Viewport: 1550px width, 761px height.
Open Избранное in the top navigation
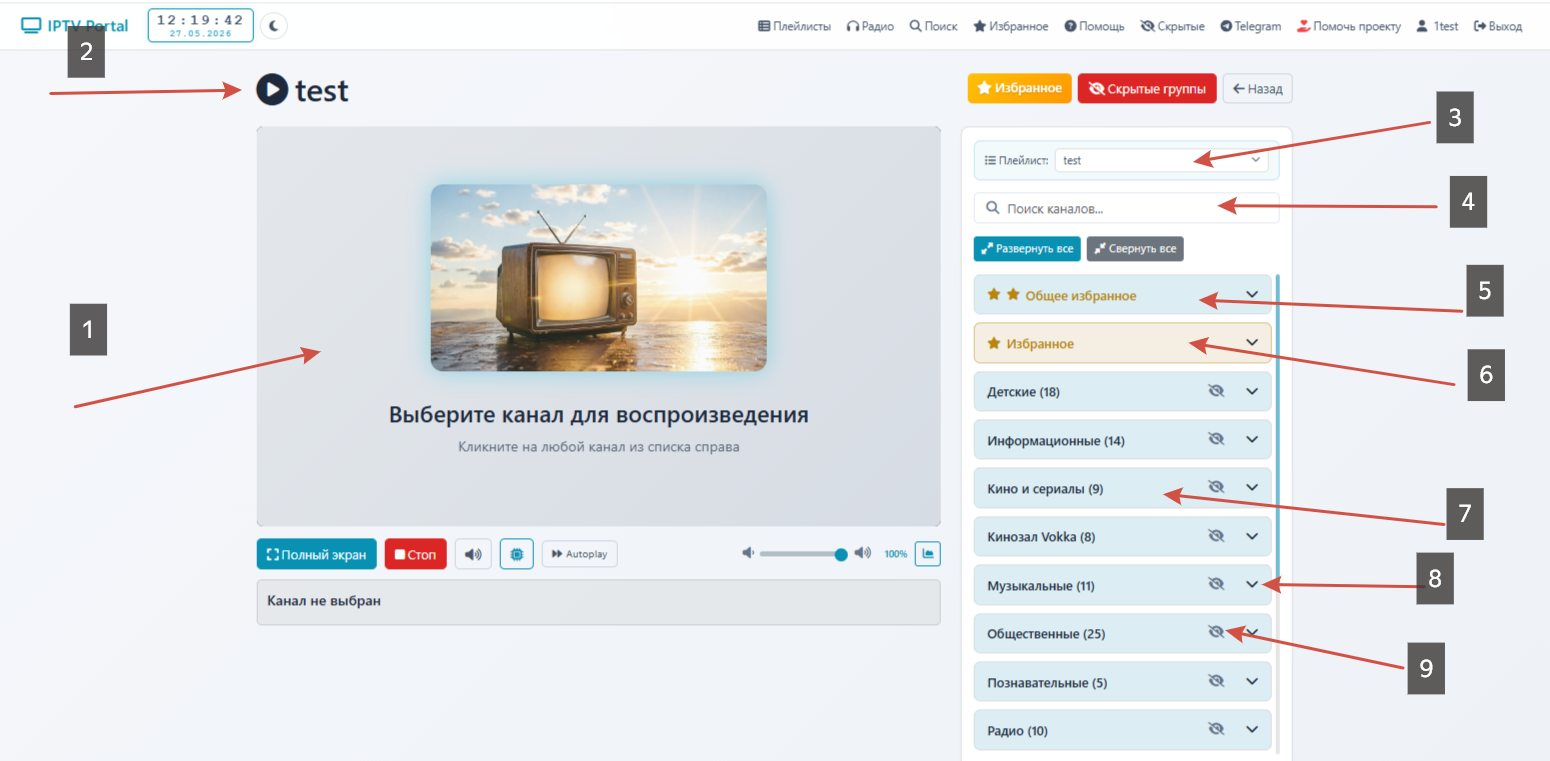[1011, 27]
